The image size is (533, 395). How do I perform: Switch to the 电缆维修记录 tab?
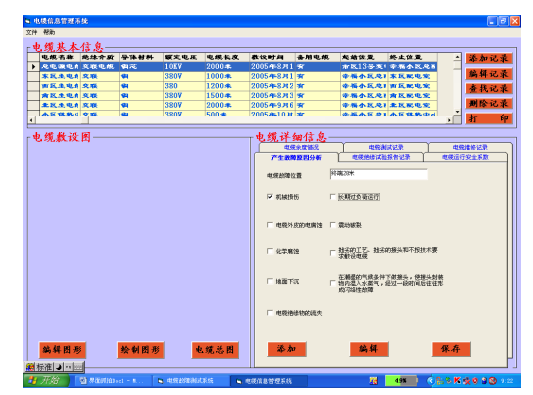click(x=470, y=147)
